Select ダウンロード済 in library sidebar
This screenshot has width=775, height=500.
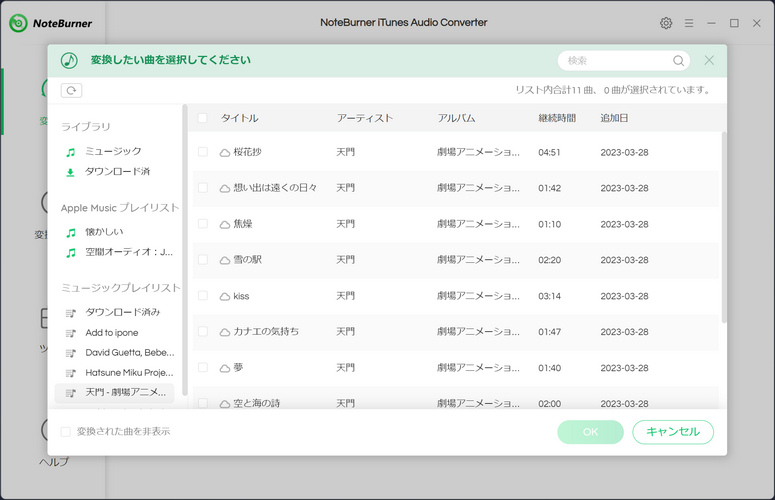(117, 171)
